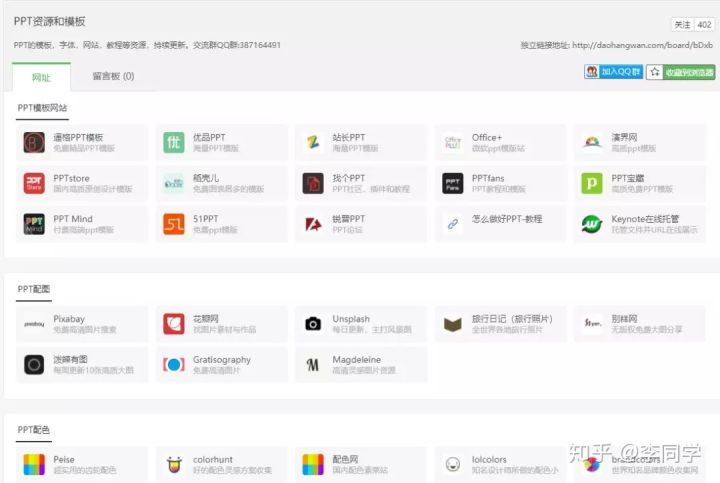This screenshot has height=483, width=720.
Task: Click the Peise title text
Action: pos(64,459)
